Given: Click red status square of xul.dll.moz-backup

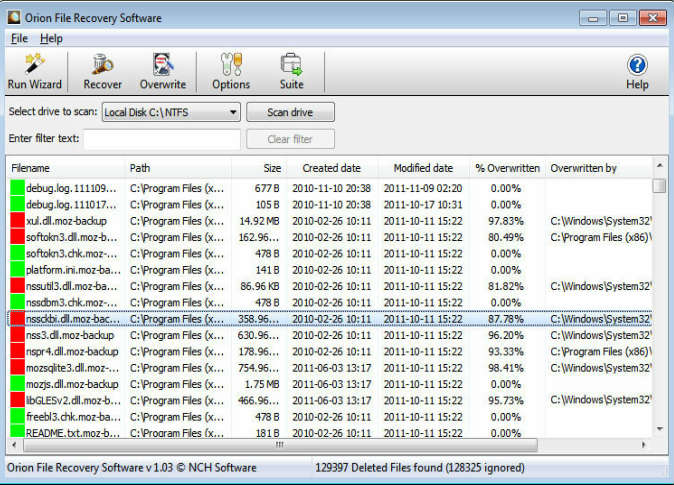Looking at the screenshot, I should (16, 221).
